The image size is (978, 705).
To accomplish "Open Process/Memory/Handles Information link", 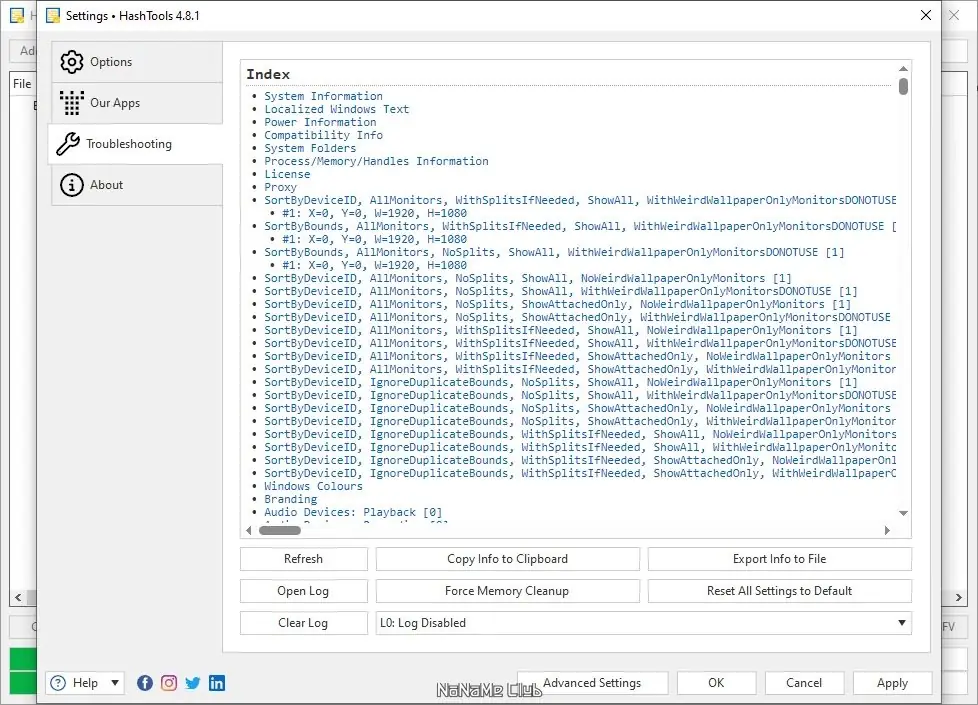I will point(376,162).
